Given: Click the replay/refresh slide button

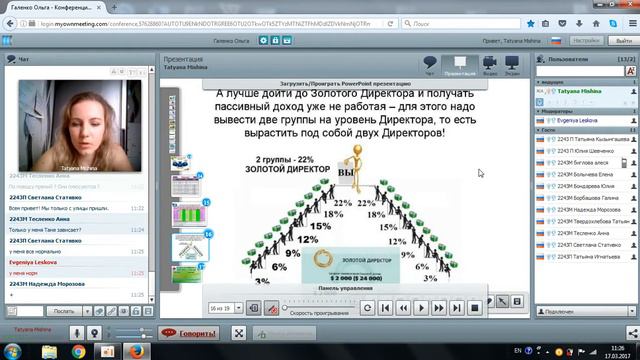Looking at the screenshot, I should coord(367,308).
